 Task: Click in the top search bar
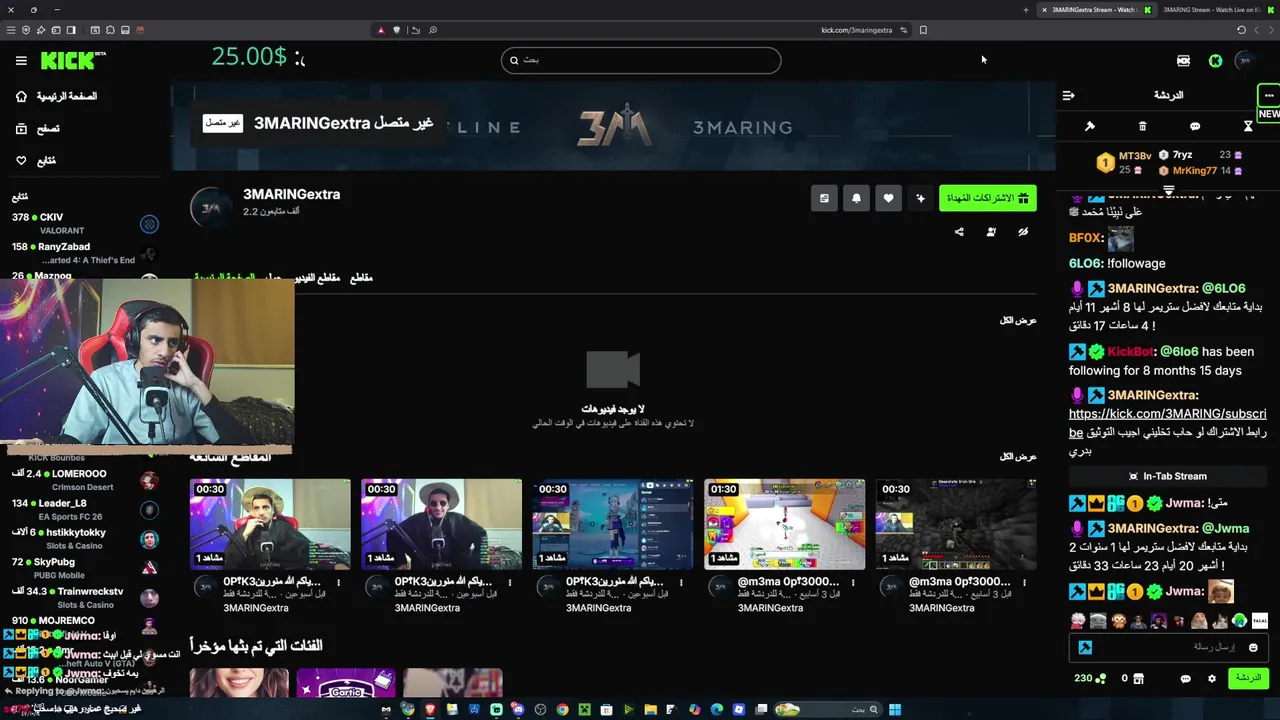click(641, 60)
